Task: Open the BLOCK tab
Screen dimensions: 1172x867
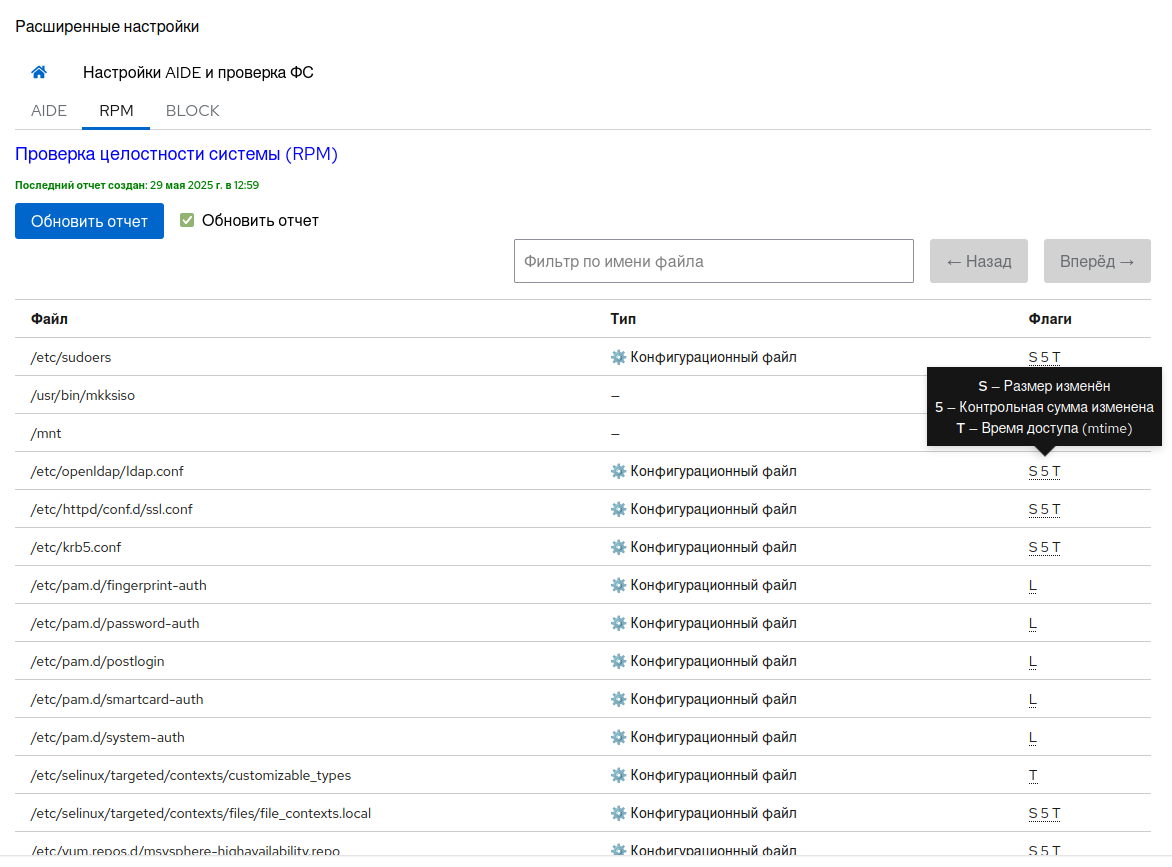Action: 192,110
